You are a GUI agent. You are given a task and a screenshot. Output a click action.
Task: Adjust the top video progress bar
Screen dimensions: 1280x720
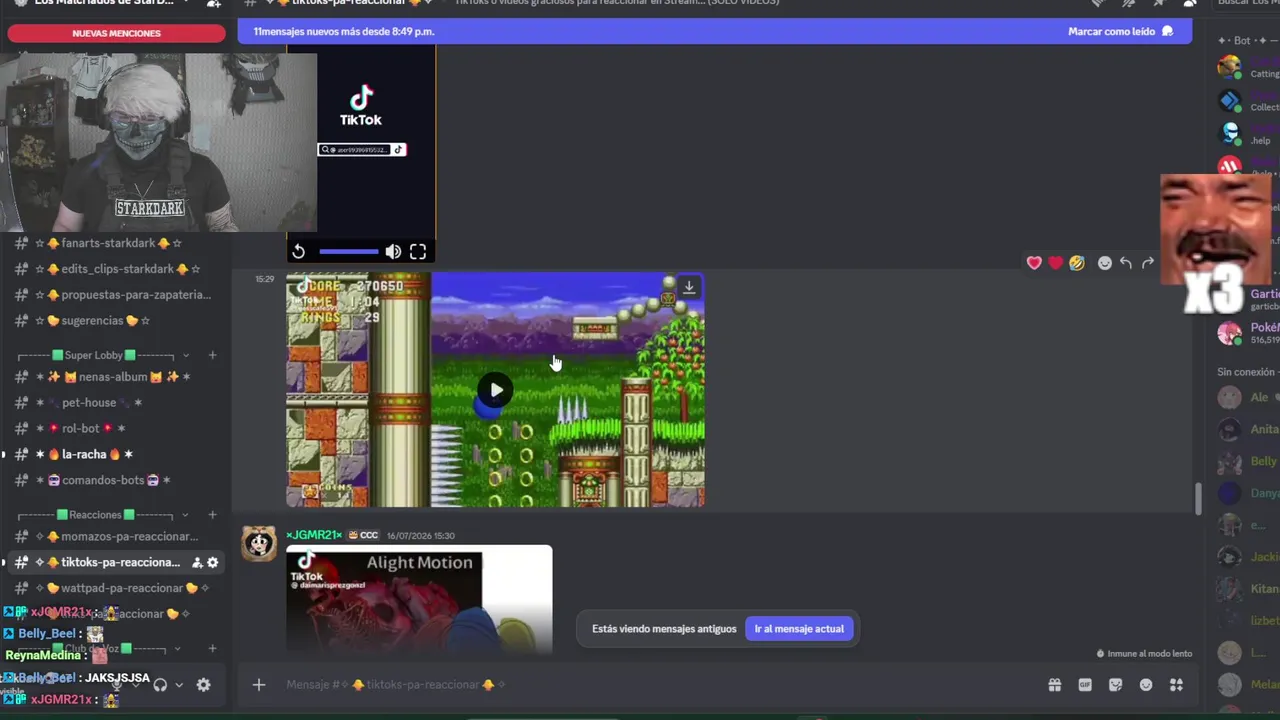pos(348,252)
